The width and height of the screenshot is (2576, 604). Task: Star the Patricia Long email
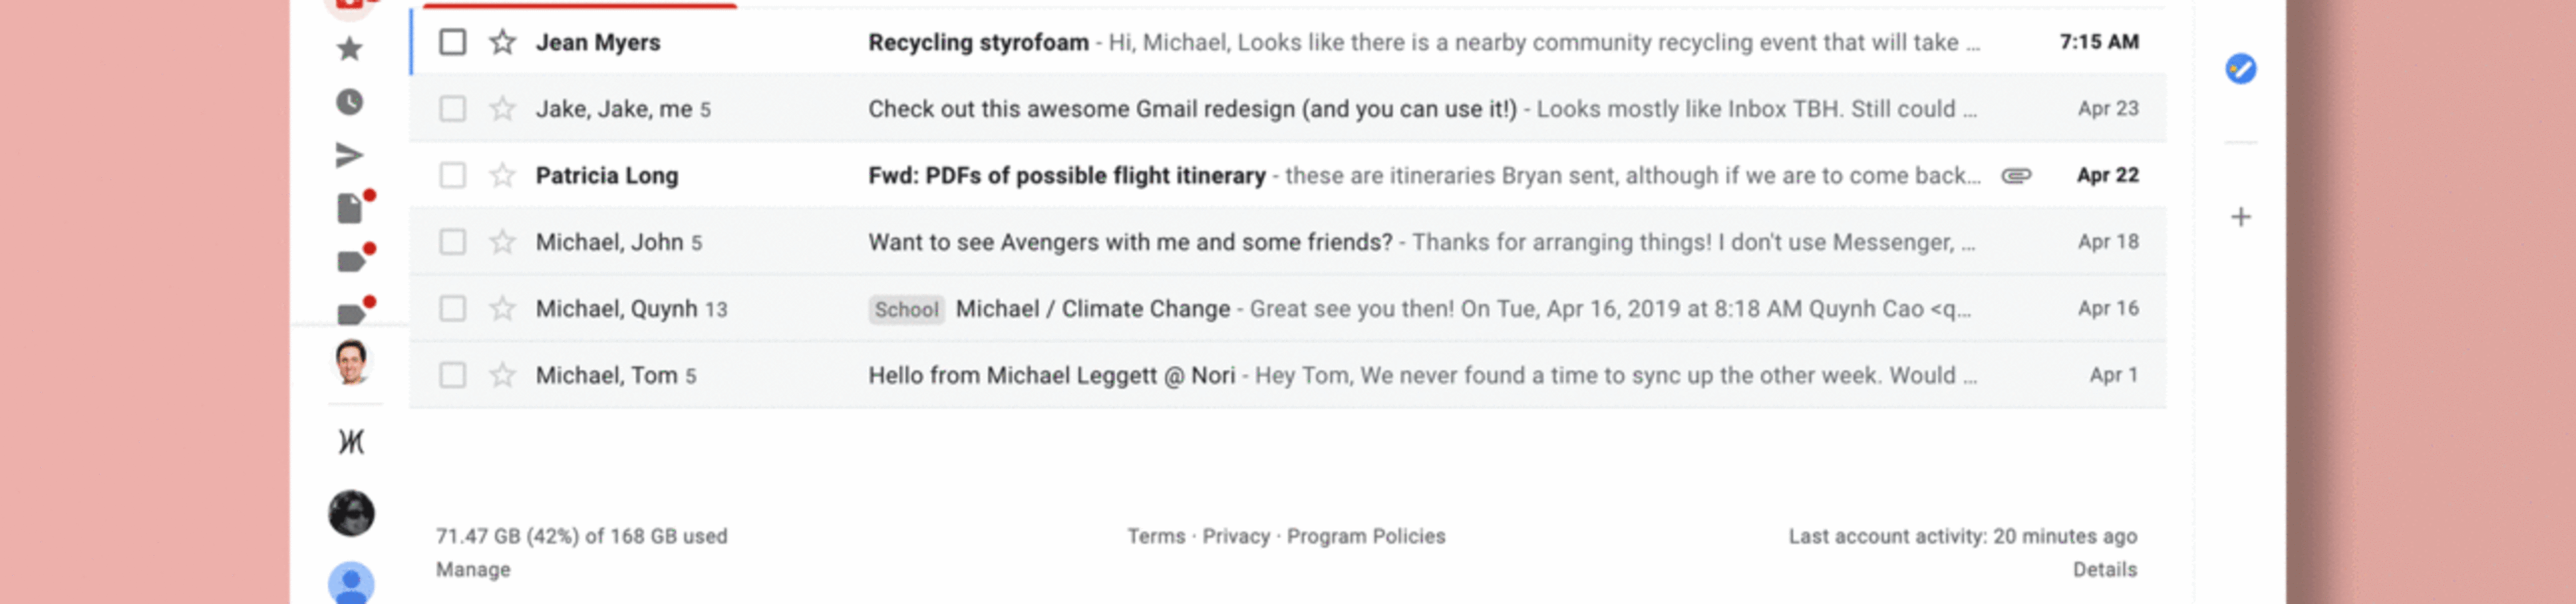coord(502,175)
